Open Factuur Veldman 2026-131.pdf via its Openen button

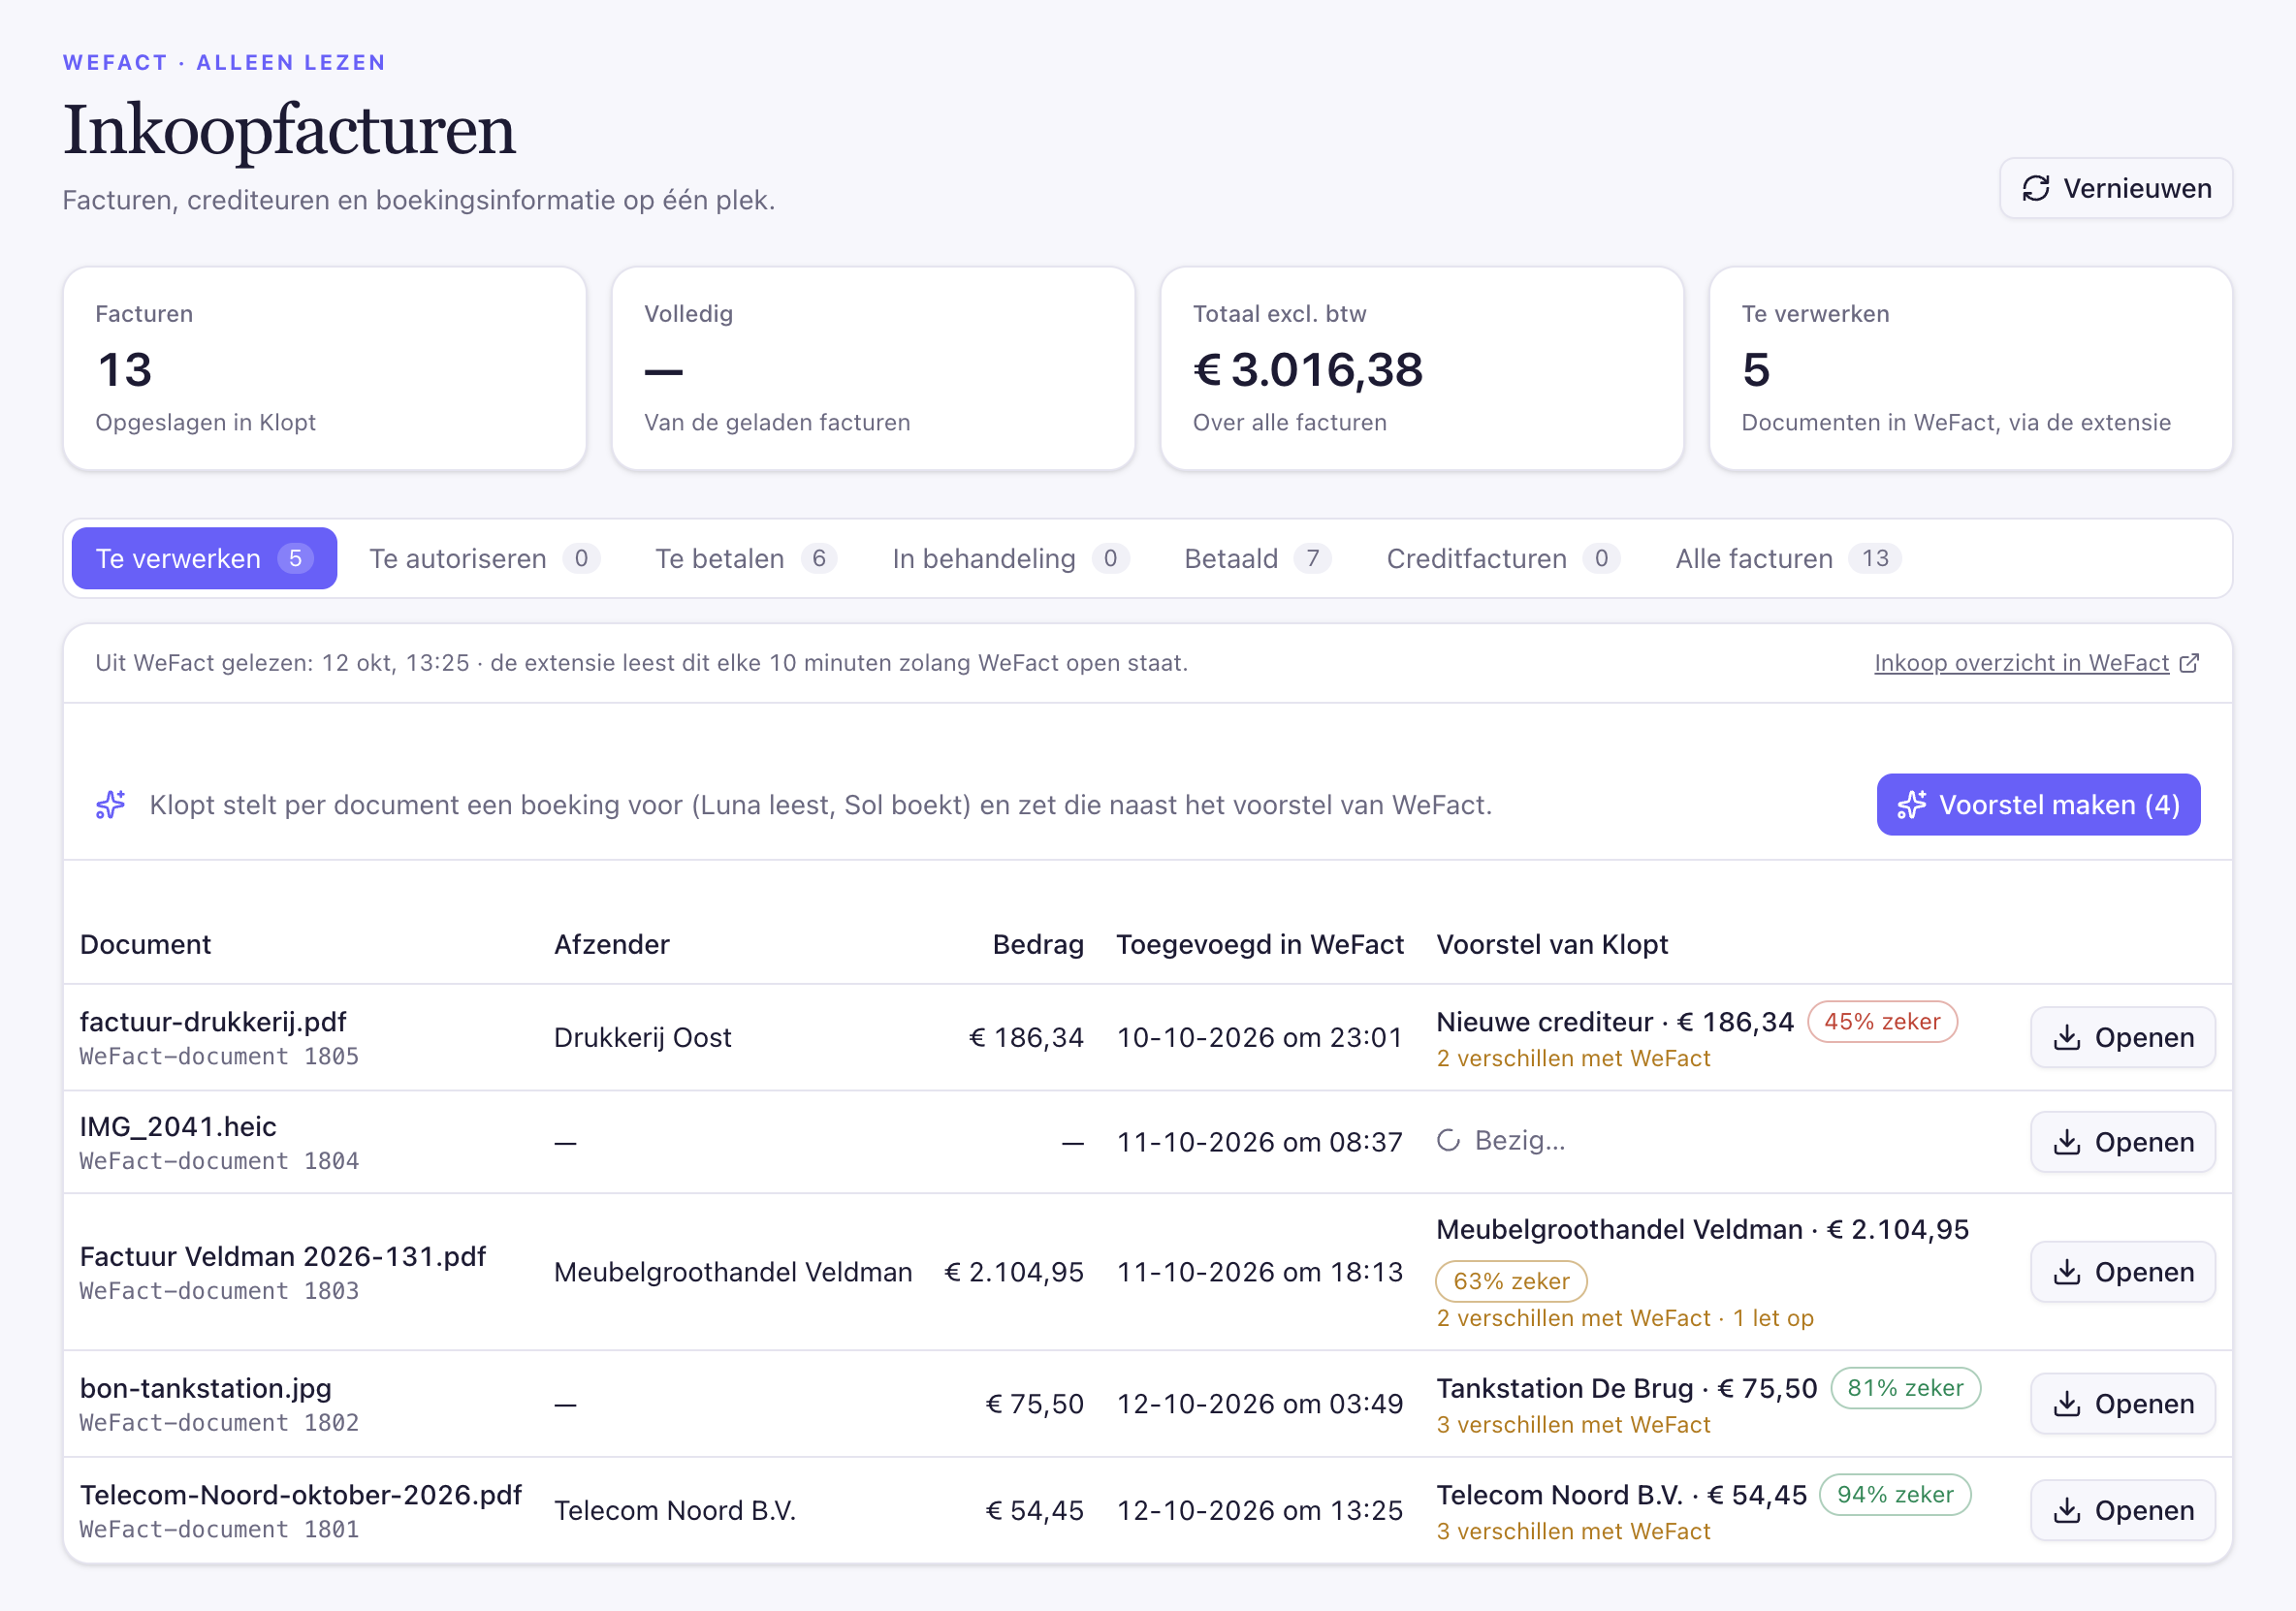pos(2122,1272)
